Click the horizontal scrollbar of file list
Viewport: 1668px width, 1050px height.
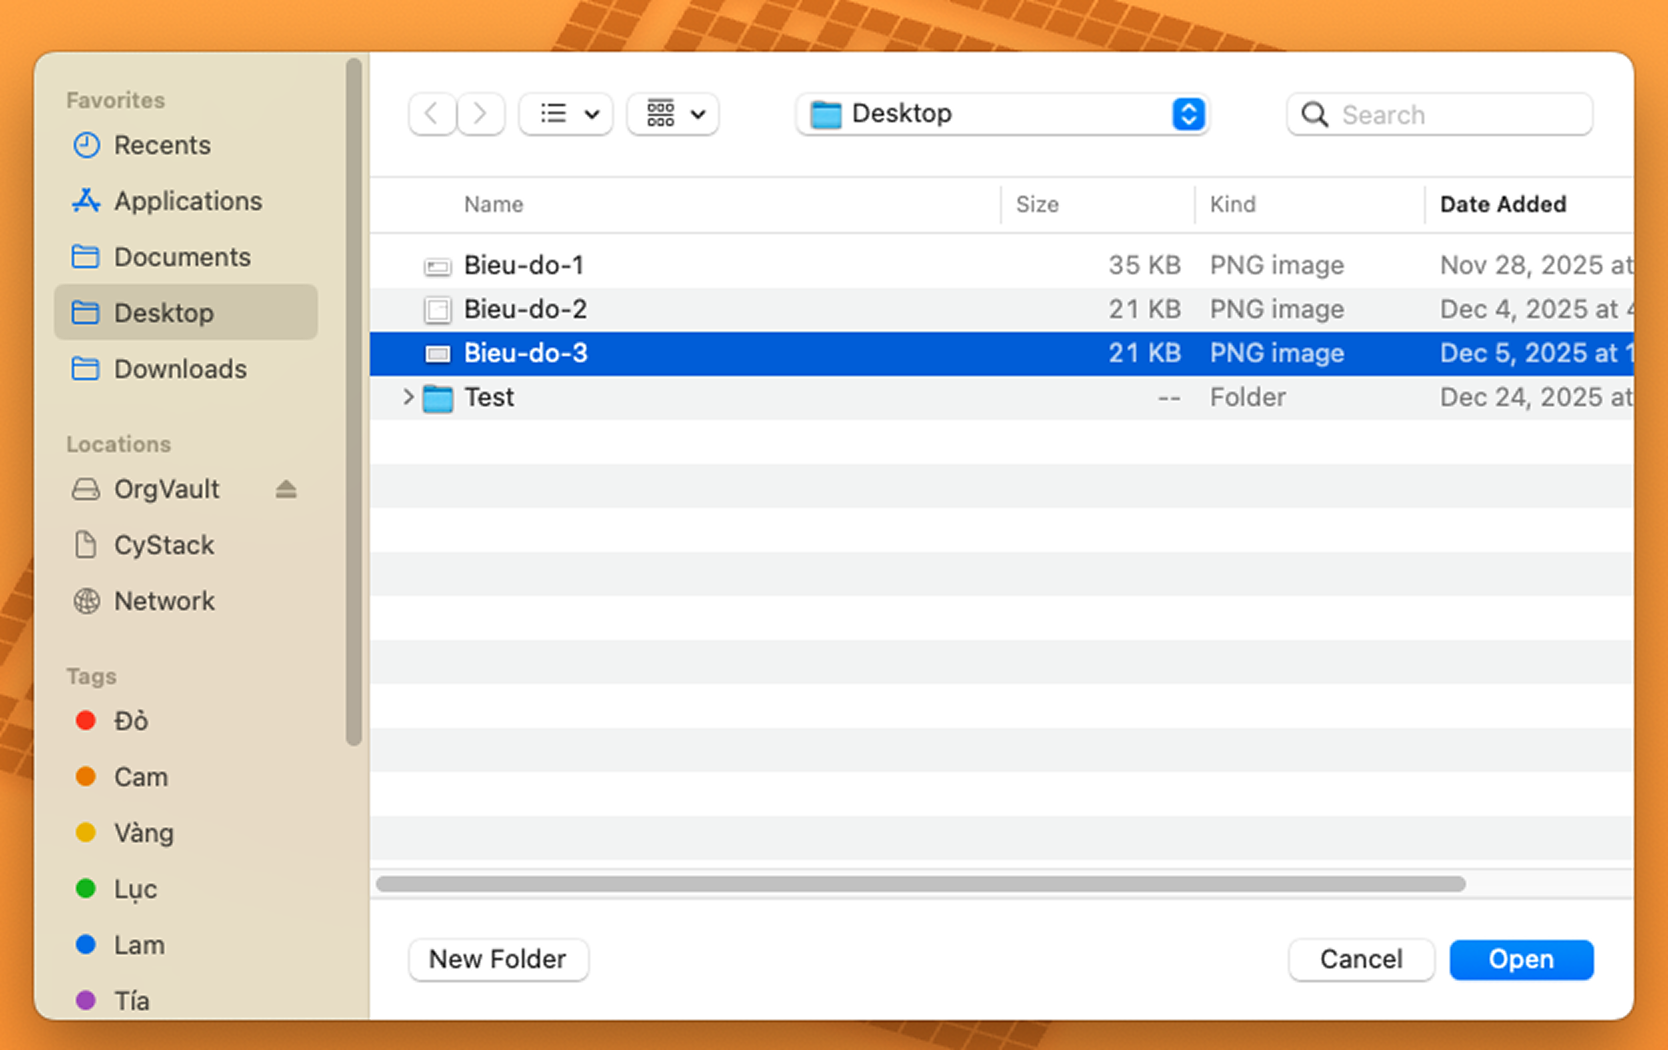[921, 884]
